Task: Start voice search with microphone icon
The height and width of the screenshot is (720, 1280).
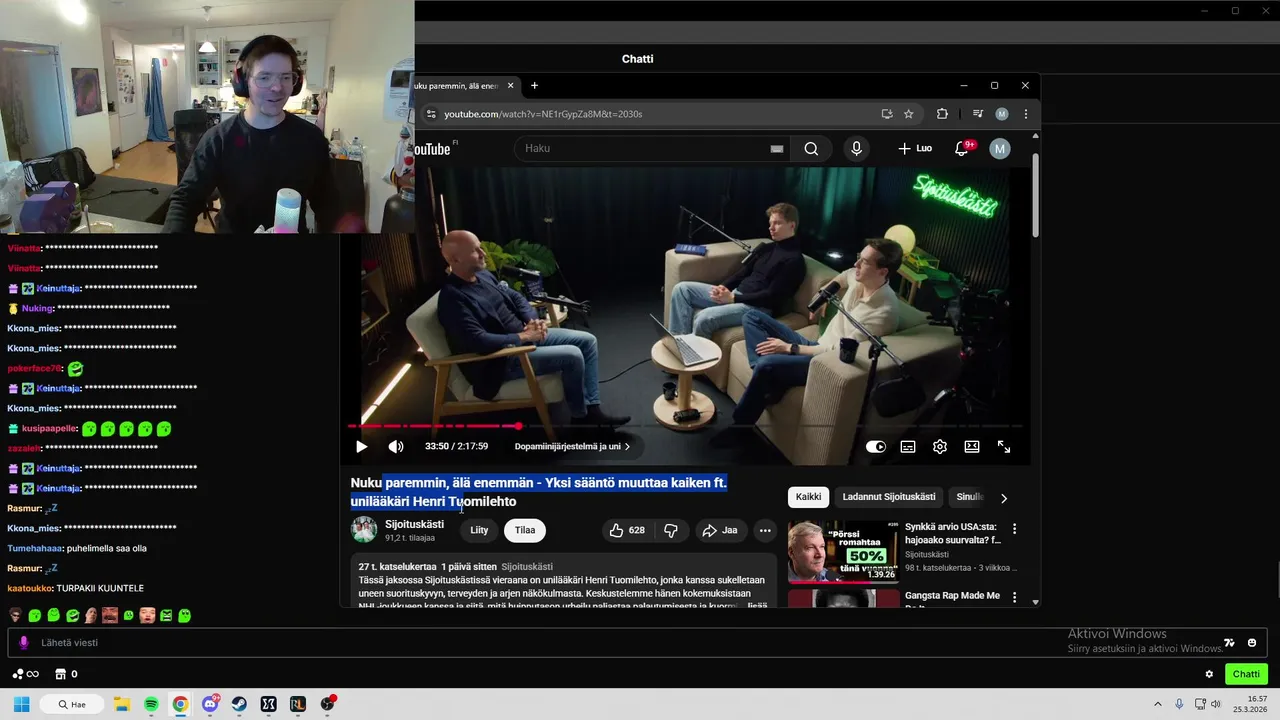Action: 856,149
